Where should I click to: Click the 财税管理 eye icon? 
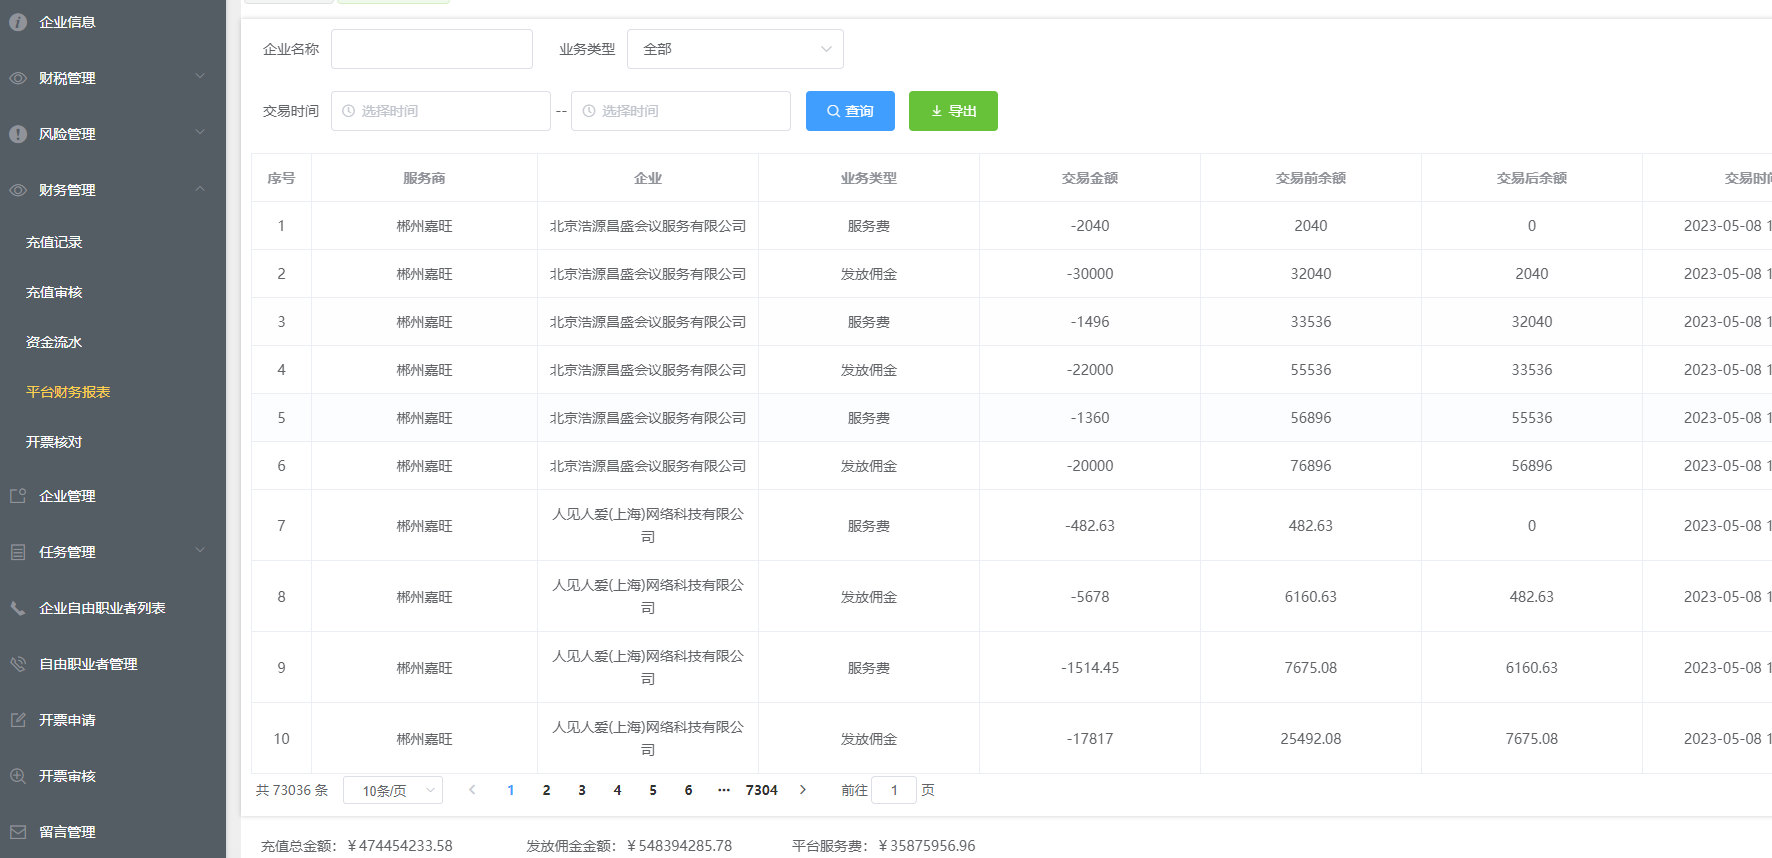click(18, 78)
